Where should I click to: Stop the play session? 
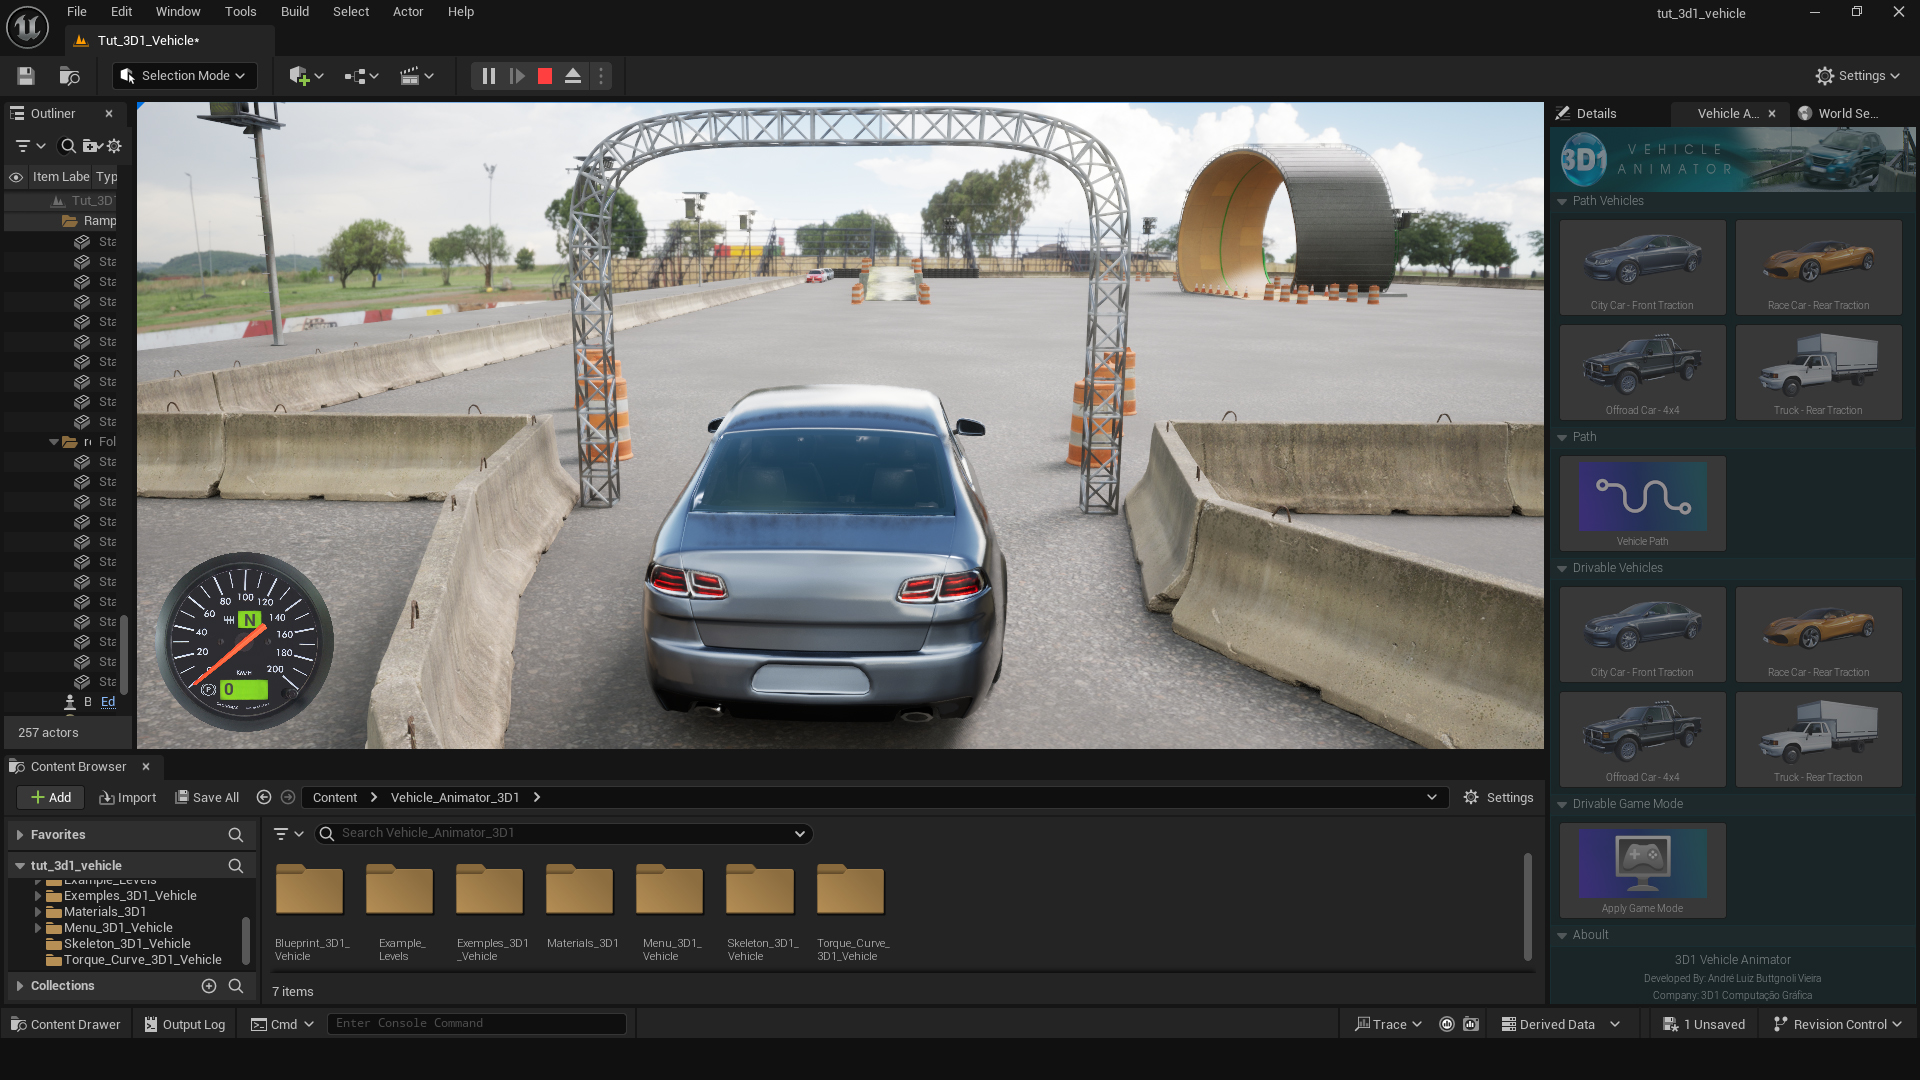[545, 76]
